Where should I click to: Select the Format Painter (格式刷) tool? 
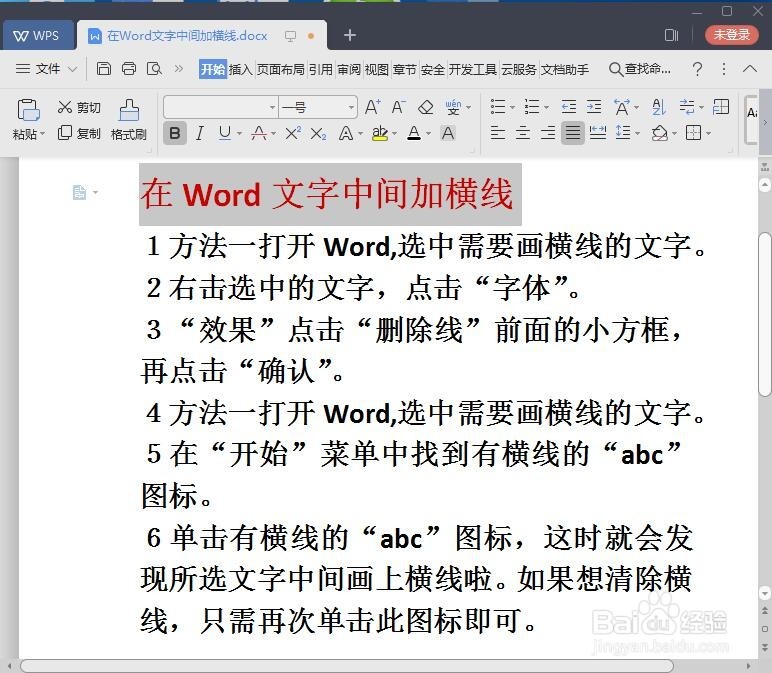click(129, 120)
